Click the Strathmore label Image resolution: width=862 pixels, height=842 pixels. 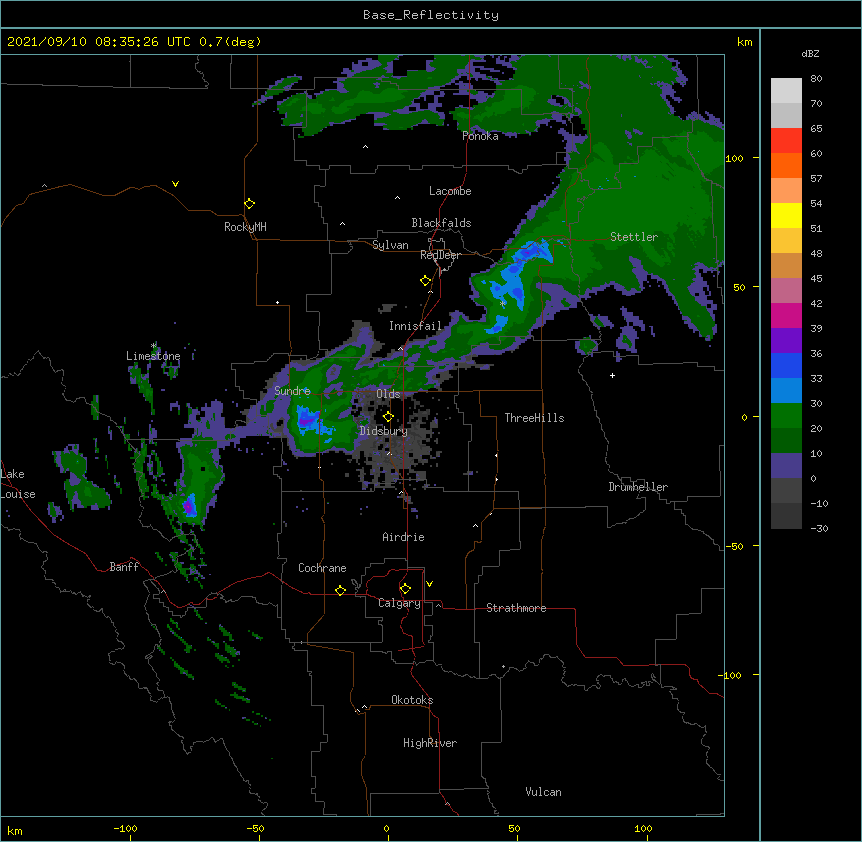pyautogui.click(x=516, y=608)
